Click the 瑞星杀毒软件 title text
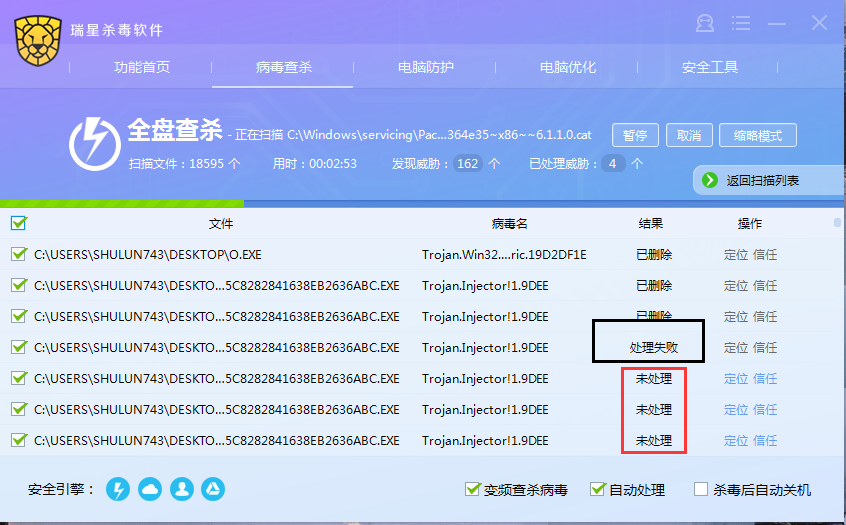Image resolution: width=846 pixels, height=525 pixels. coord(117,30)
